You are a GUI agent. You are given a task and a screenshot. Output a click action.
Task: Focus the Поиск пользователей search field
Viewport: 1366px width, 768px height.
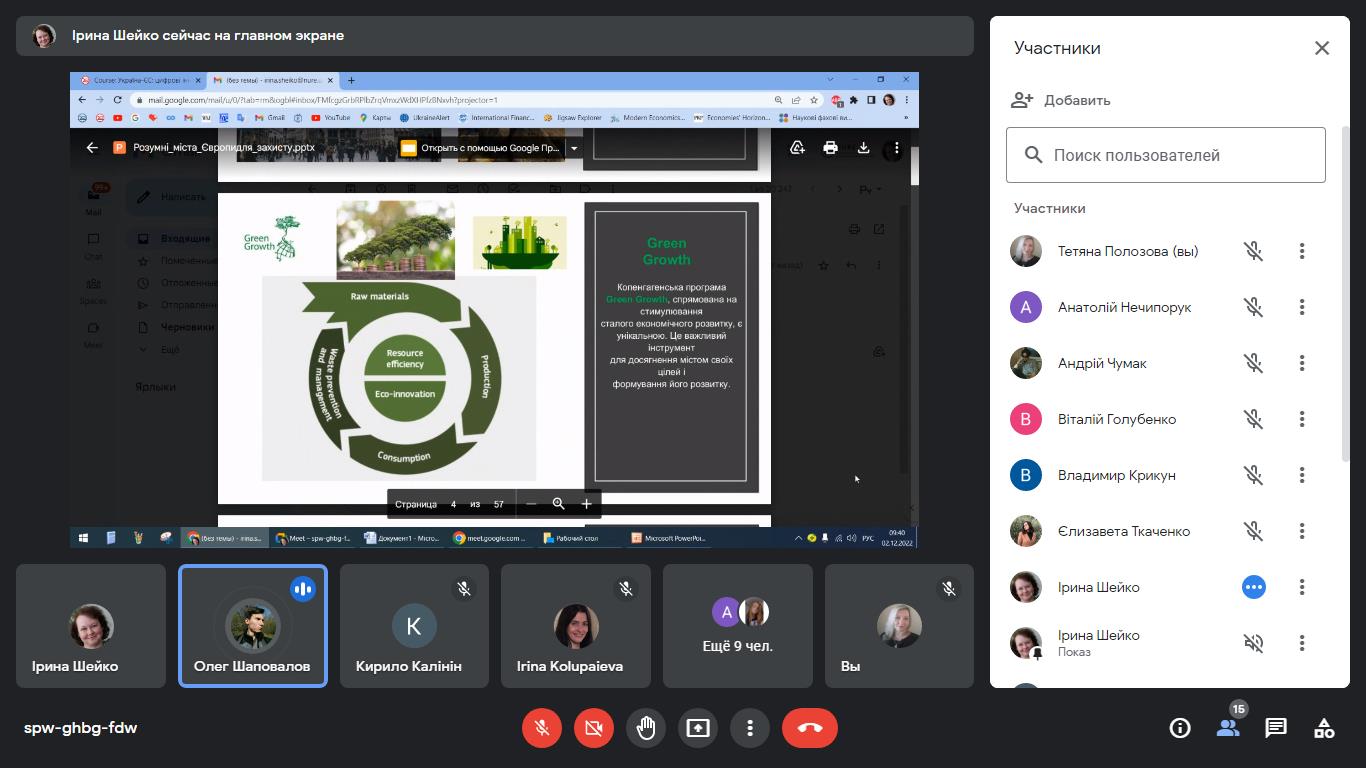click(1166, 155)
